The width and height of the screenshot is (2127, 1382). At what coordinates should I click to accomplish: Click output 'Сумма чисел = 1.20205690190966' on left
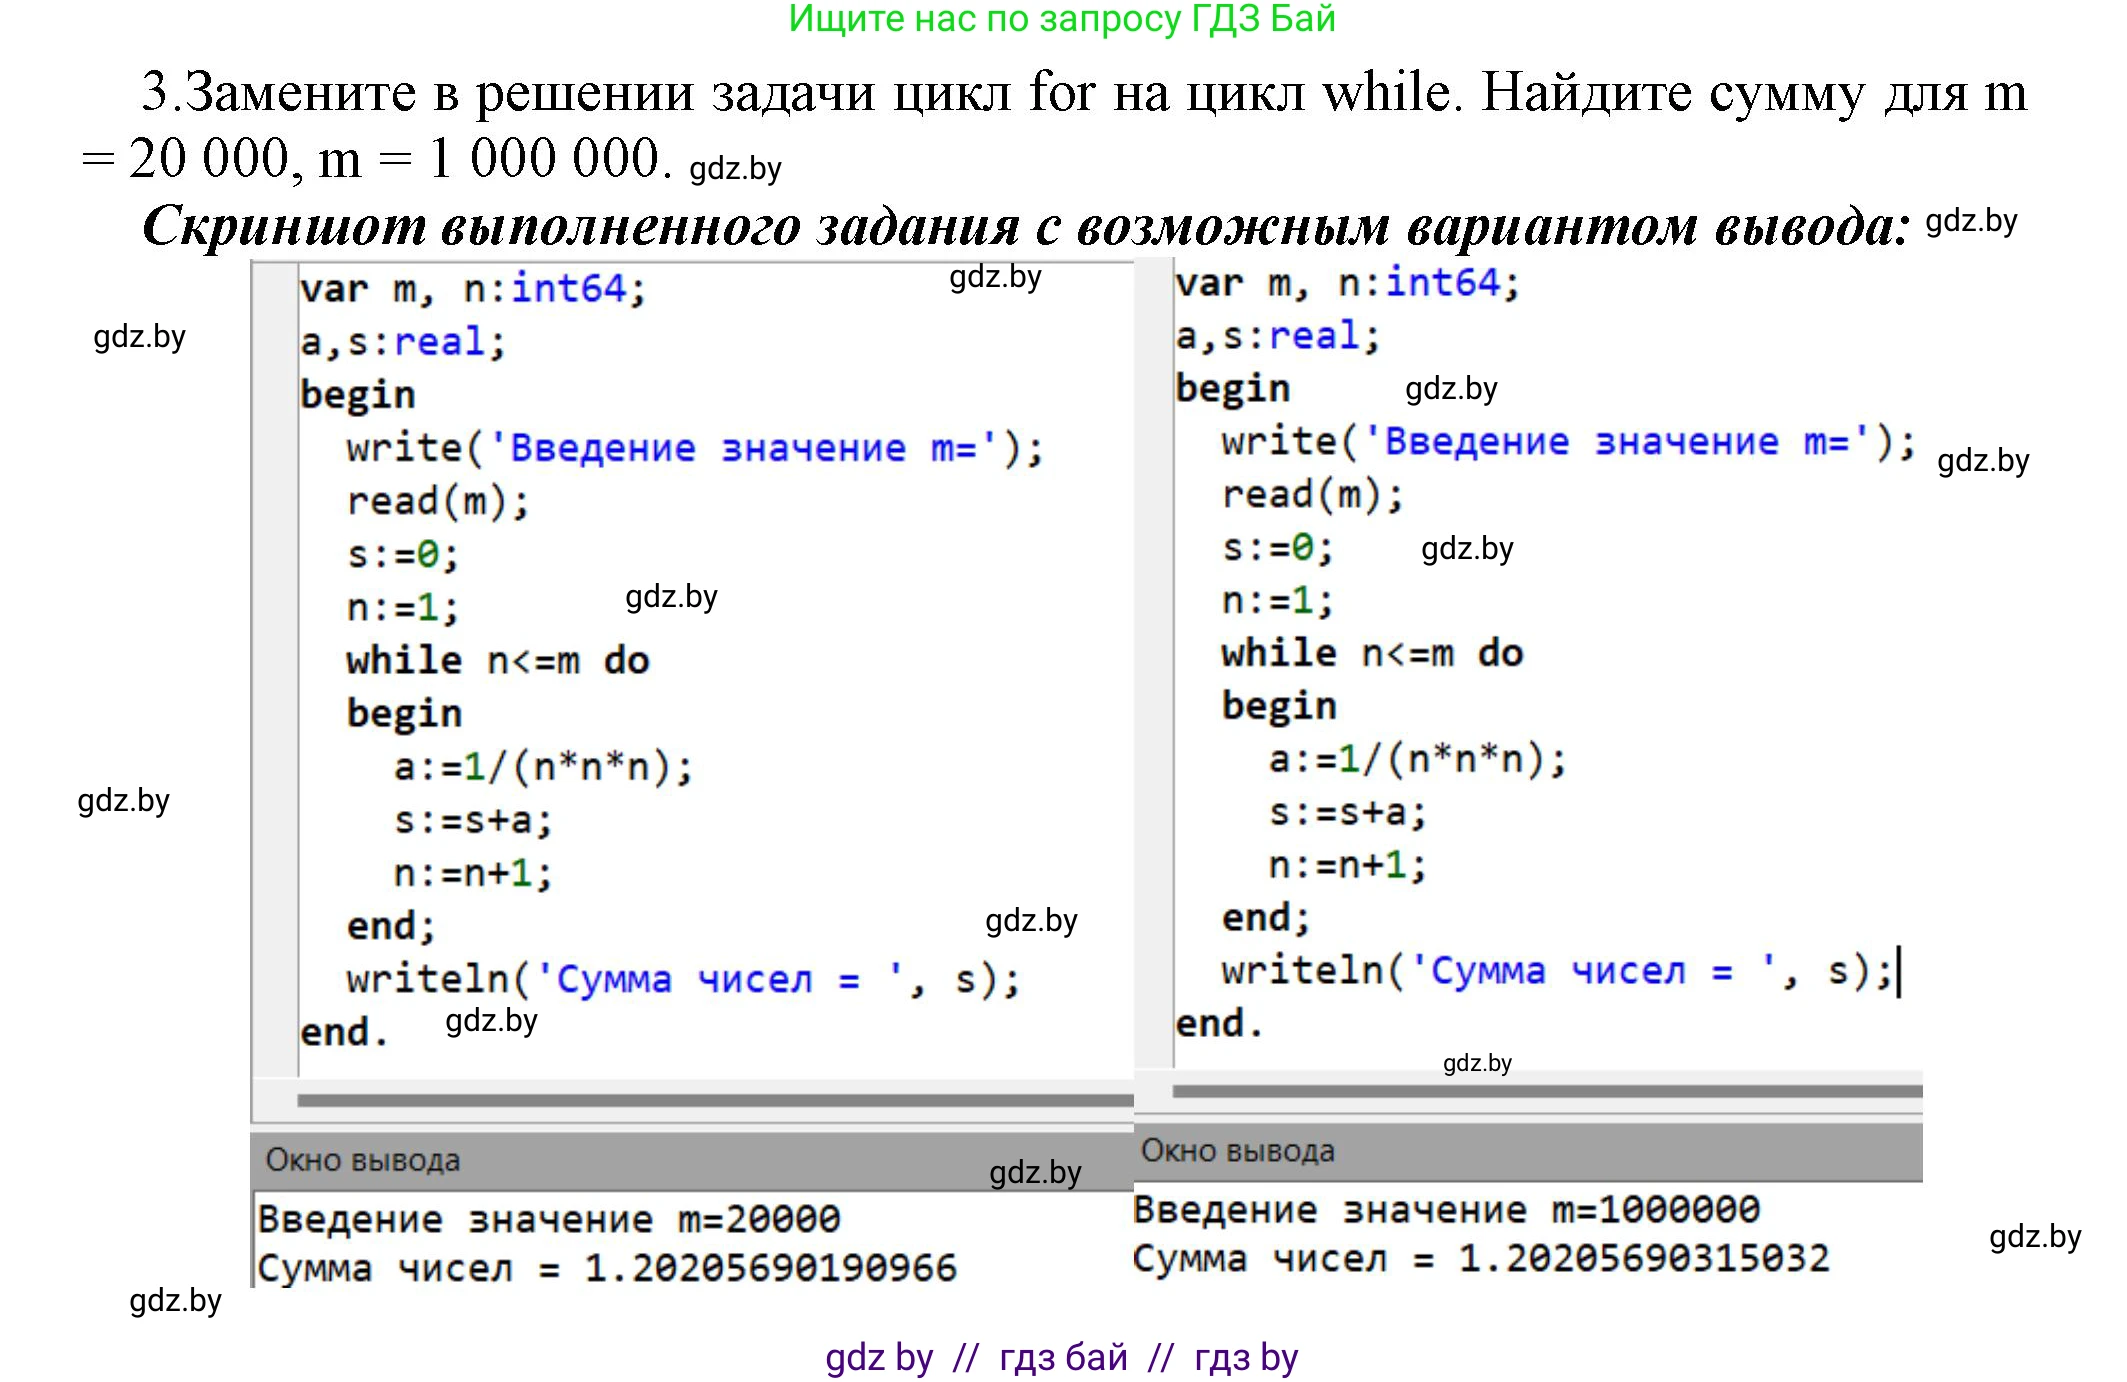click(607, 1268)
